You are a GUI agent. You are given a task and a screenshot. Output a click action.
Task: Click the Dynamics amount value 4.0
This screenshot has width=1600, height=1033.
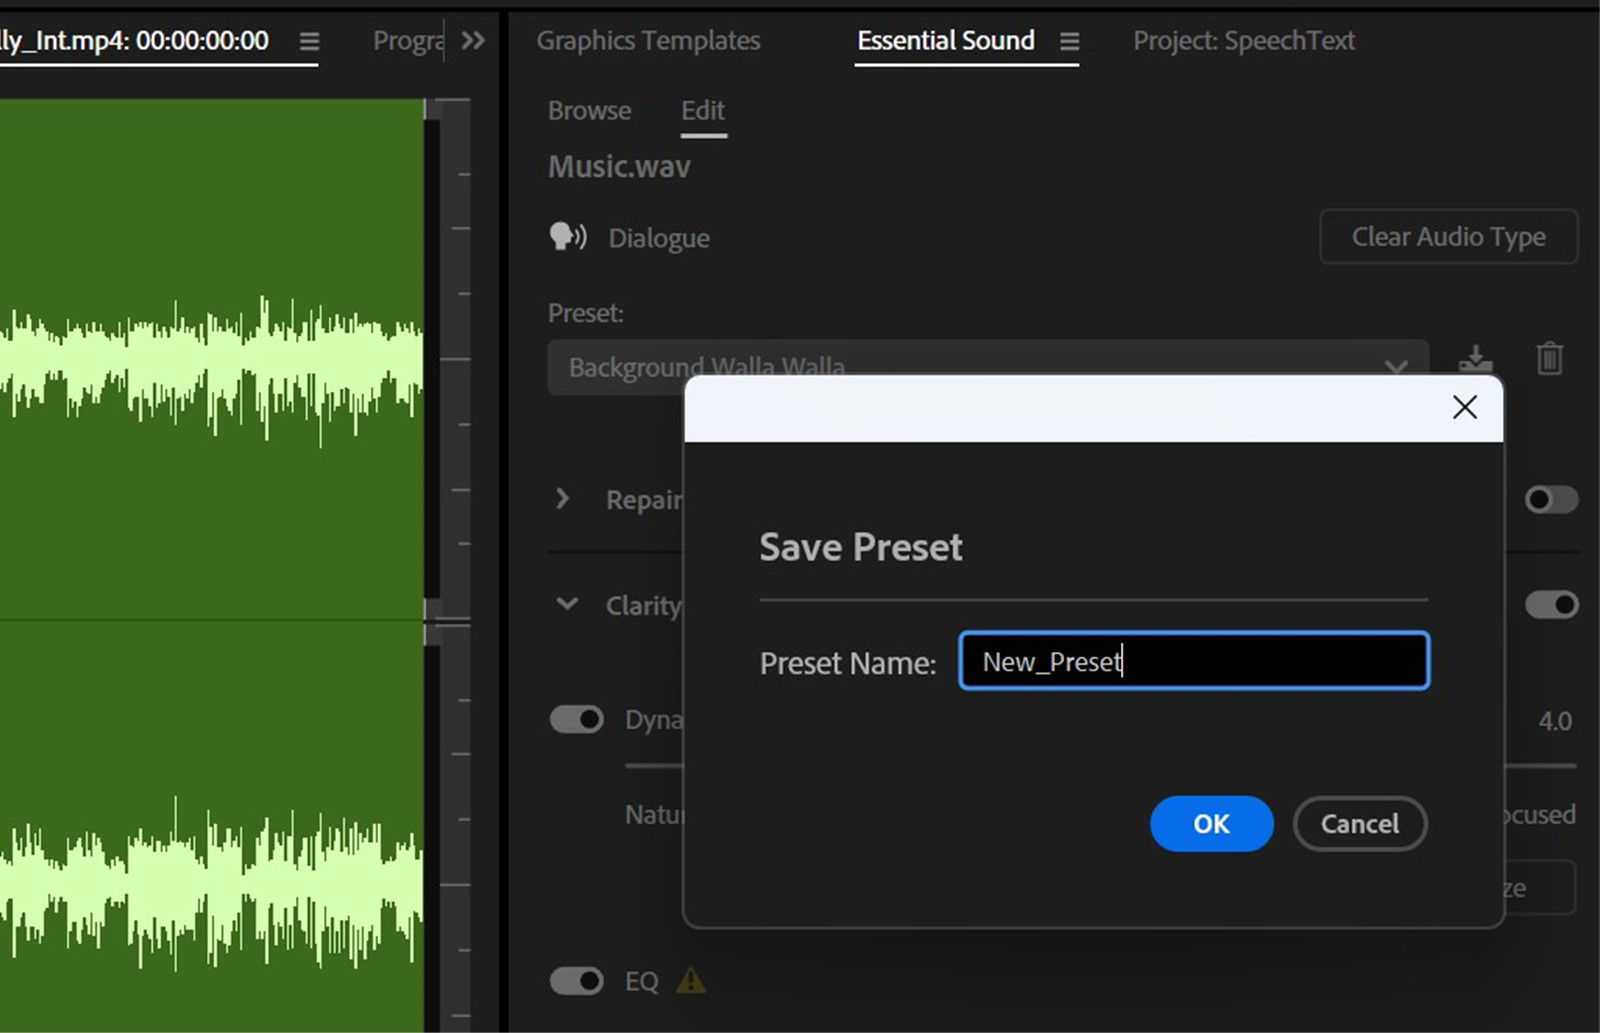point(1554,719)
